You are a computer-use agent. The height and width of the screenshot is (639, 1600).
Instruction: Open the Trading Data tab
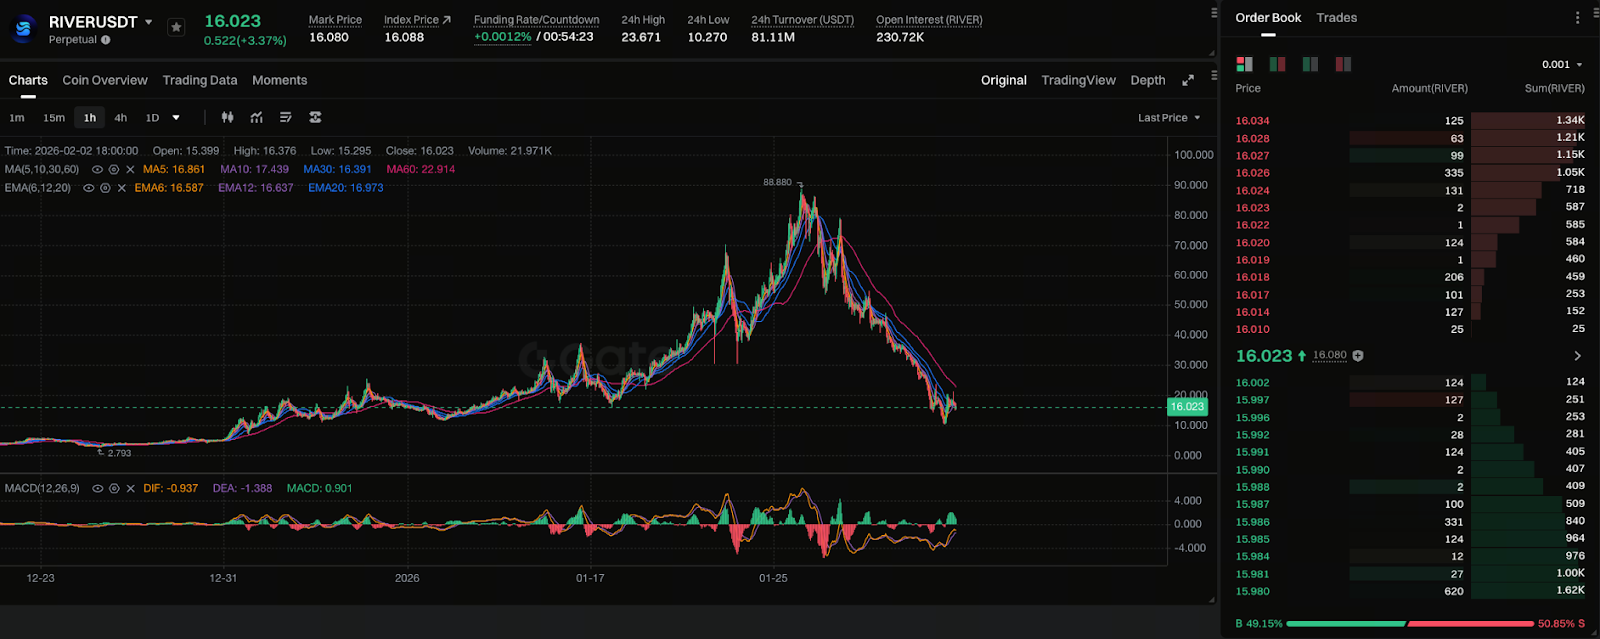pos(200,81)
